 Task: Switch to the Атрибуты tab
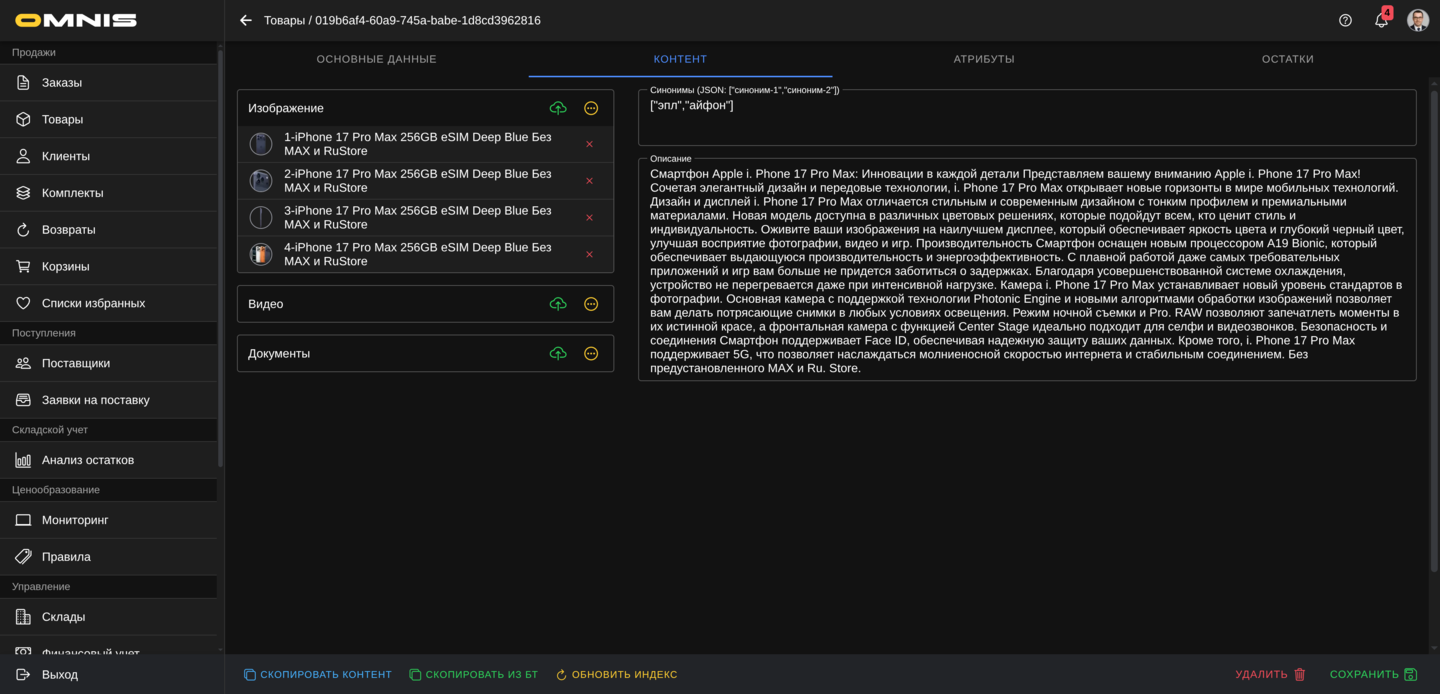pyautogui.click(x=983, y=59)
